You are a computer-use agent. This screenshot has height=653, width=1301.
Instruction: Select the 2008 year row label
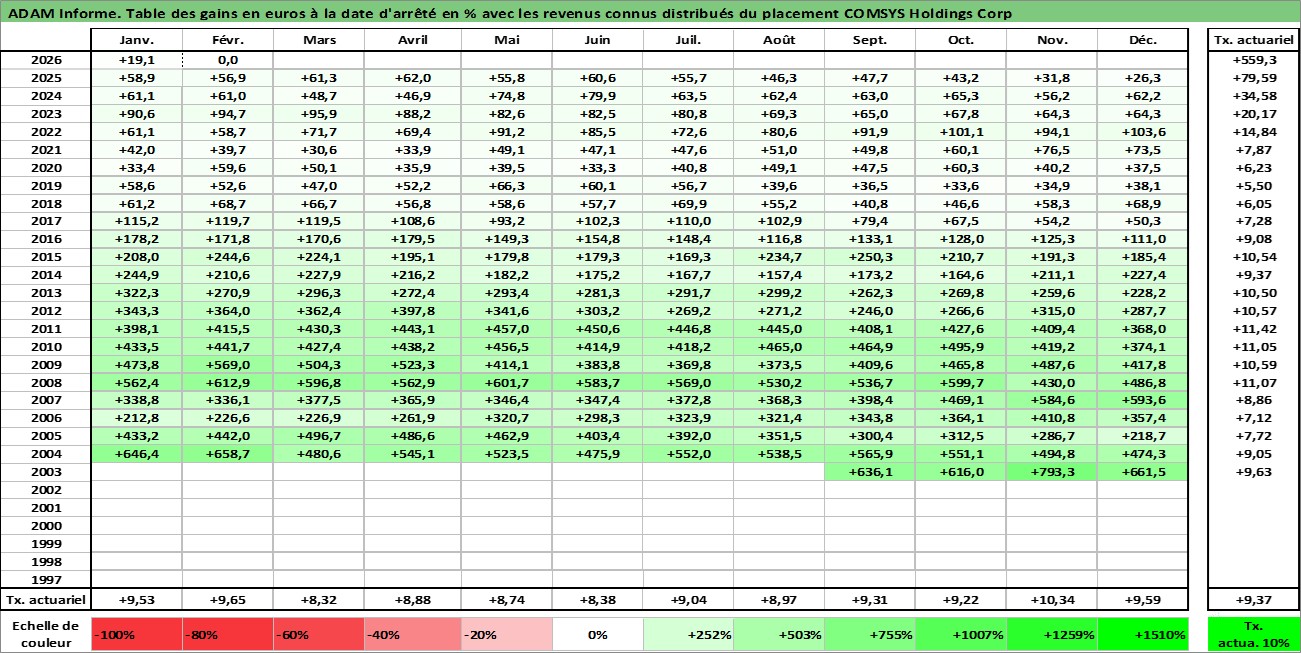(x=46, y=383)
